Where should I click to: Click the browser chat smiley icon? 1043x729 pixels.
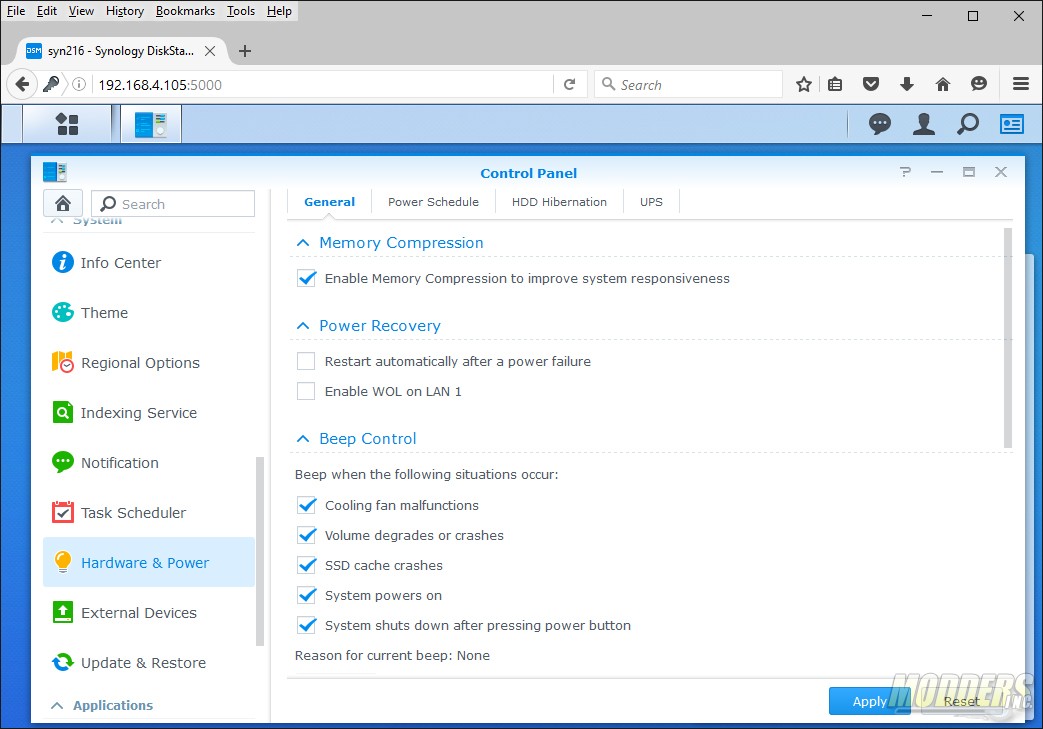point(978,84)
